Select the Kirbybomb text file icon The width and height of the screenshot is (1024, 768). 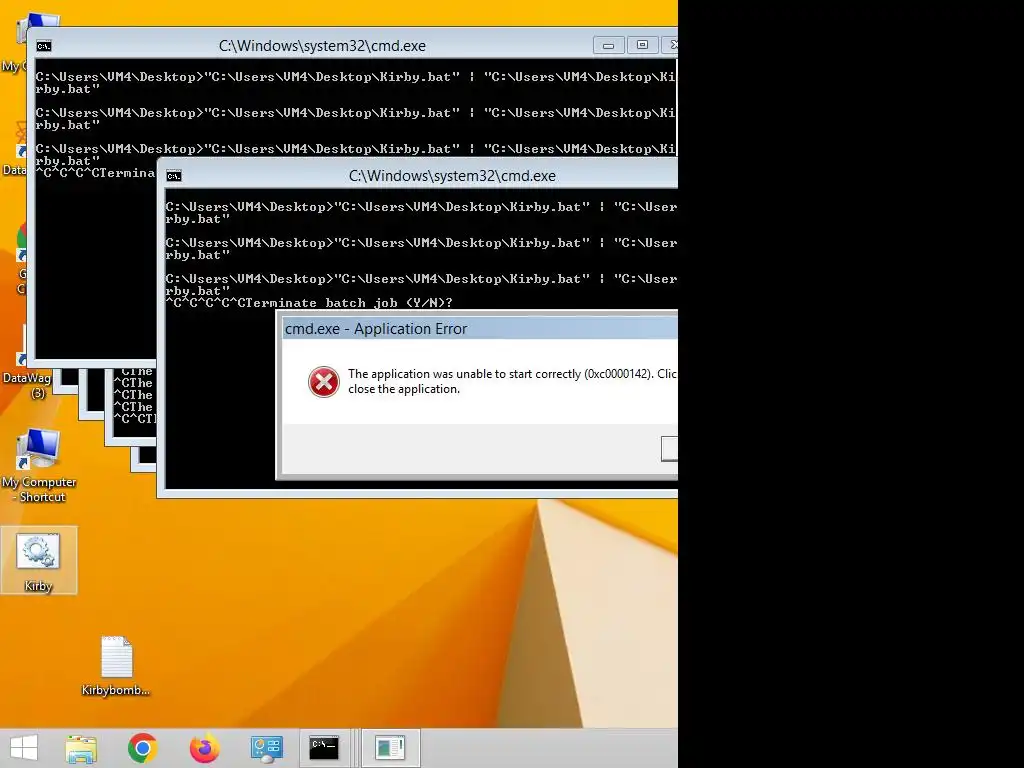pos(116,665)
